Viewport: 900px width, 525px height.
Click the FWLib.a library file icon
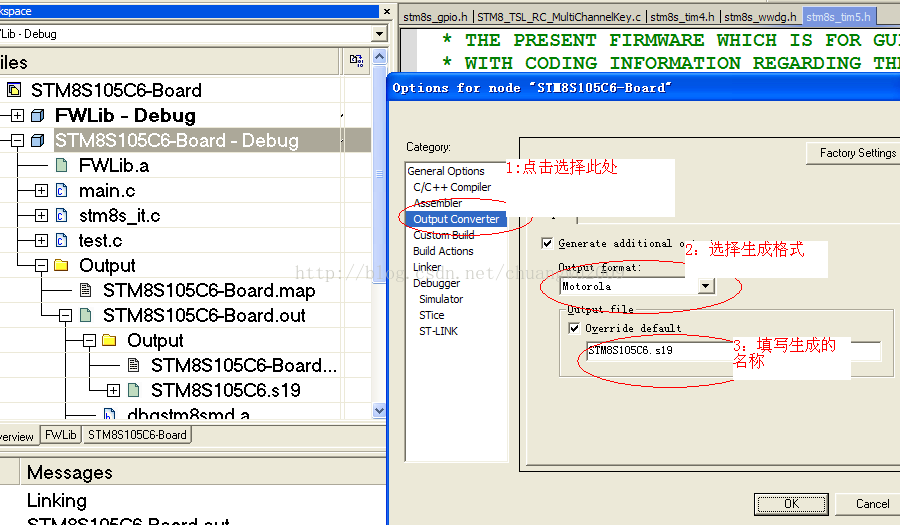click(x=61, y=165)
